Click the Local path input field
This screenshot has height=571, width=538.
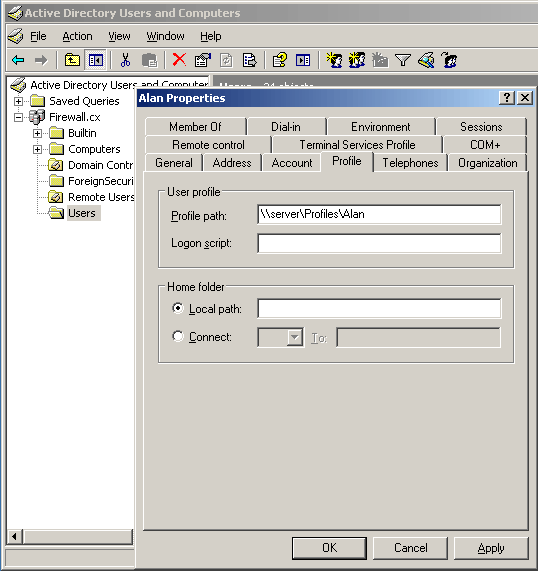pos(379,308)
